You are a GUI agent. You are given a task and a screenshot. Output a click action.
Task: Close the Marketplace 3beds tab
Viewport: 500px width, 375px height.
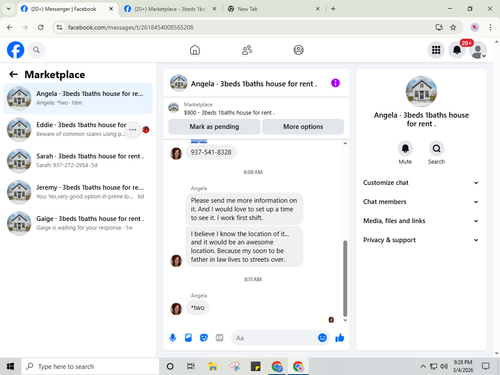click(x=214, y=9)
